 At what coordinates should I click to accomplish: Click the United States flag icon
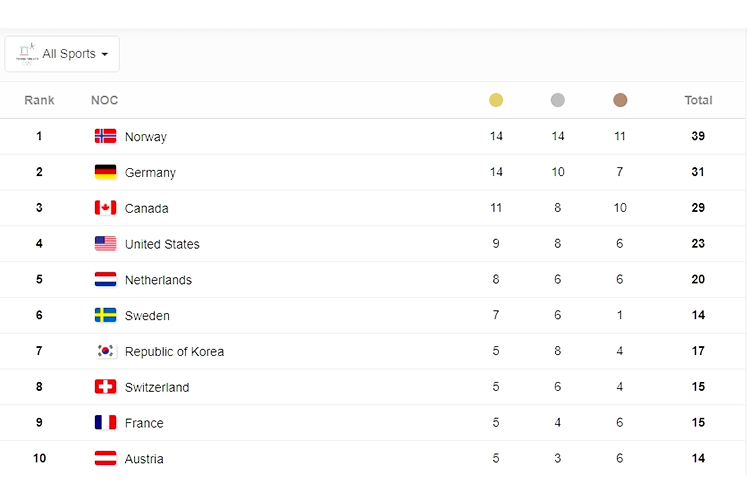[x=105, y=244]
